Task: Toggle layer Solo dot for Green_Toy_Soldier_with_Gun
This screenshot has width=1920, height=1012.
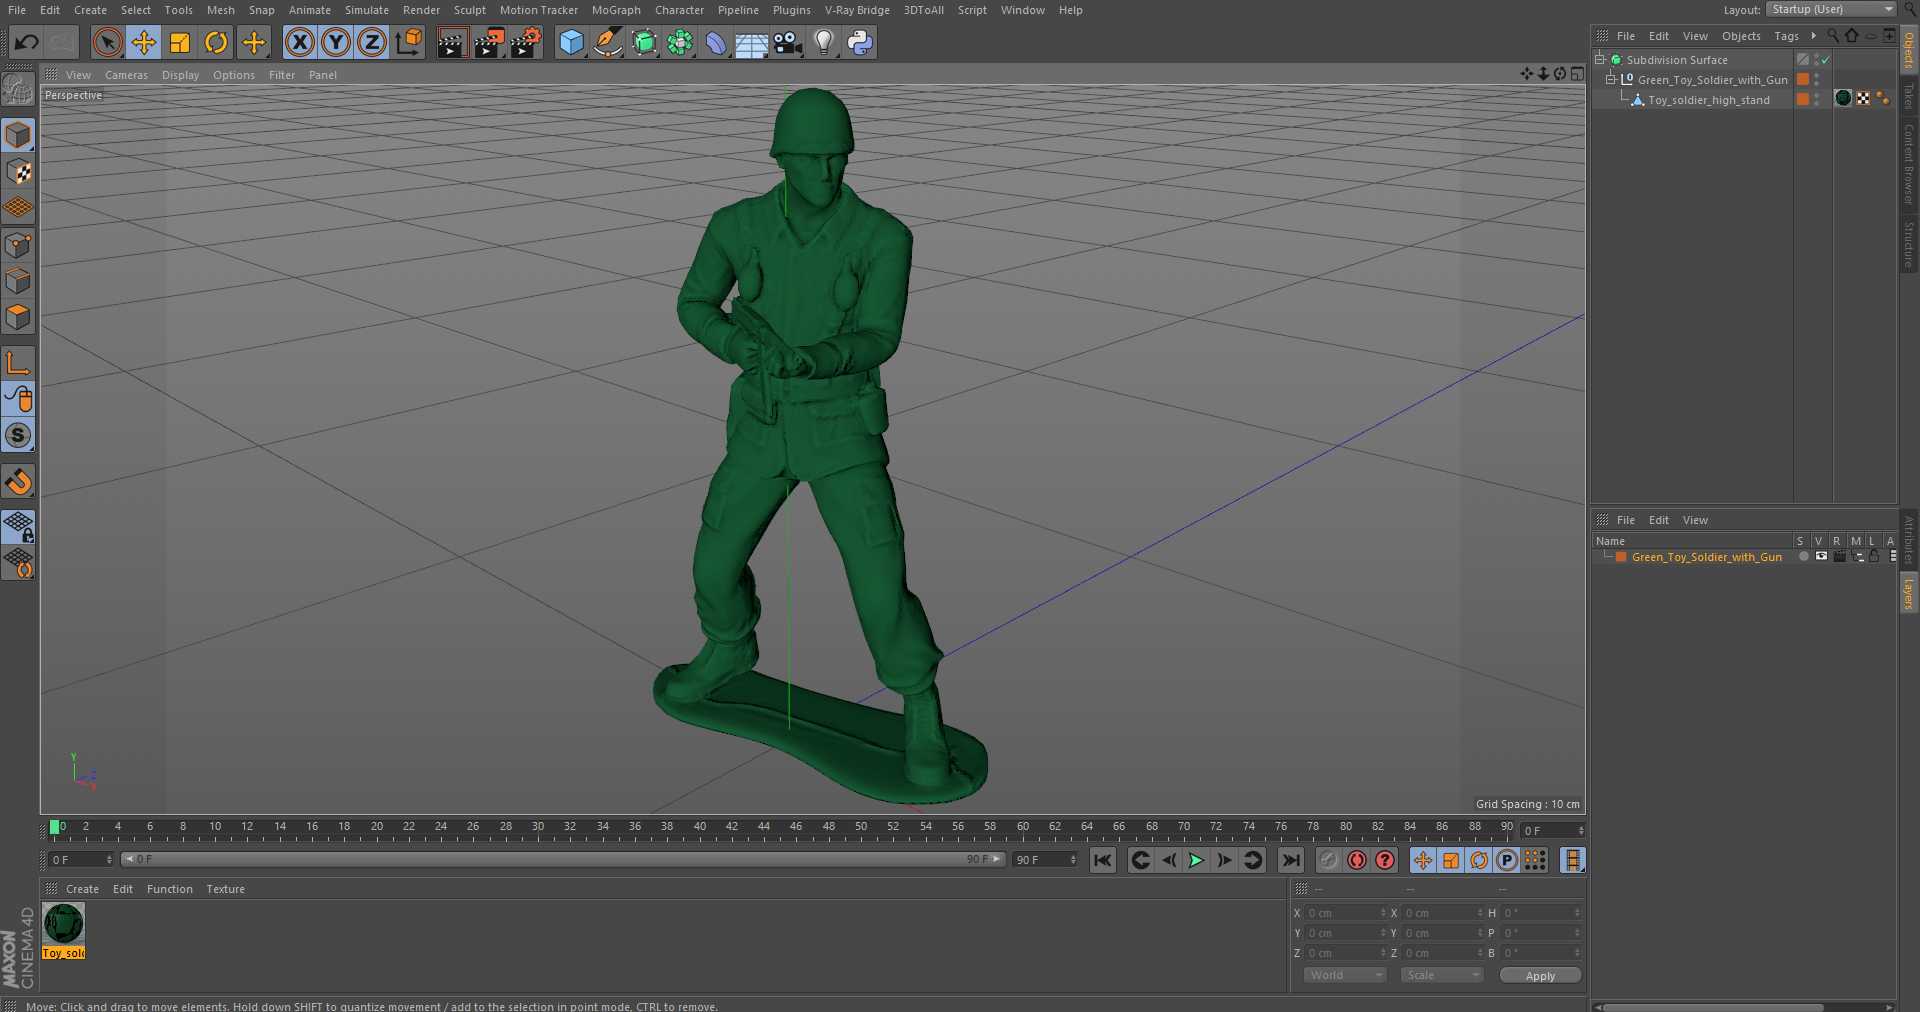Action: click(x=1803, y=556)
